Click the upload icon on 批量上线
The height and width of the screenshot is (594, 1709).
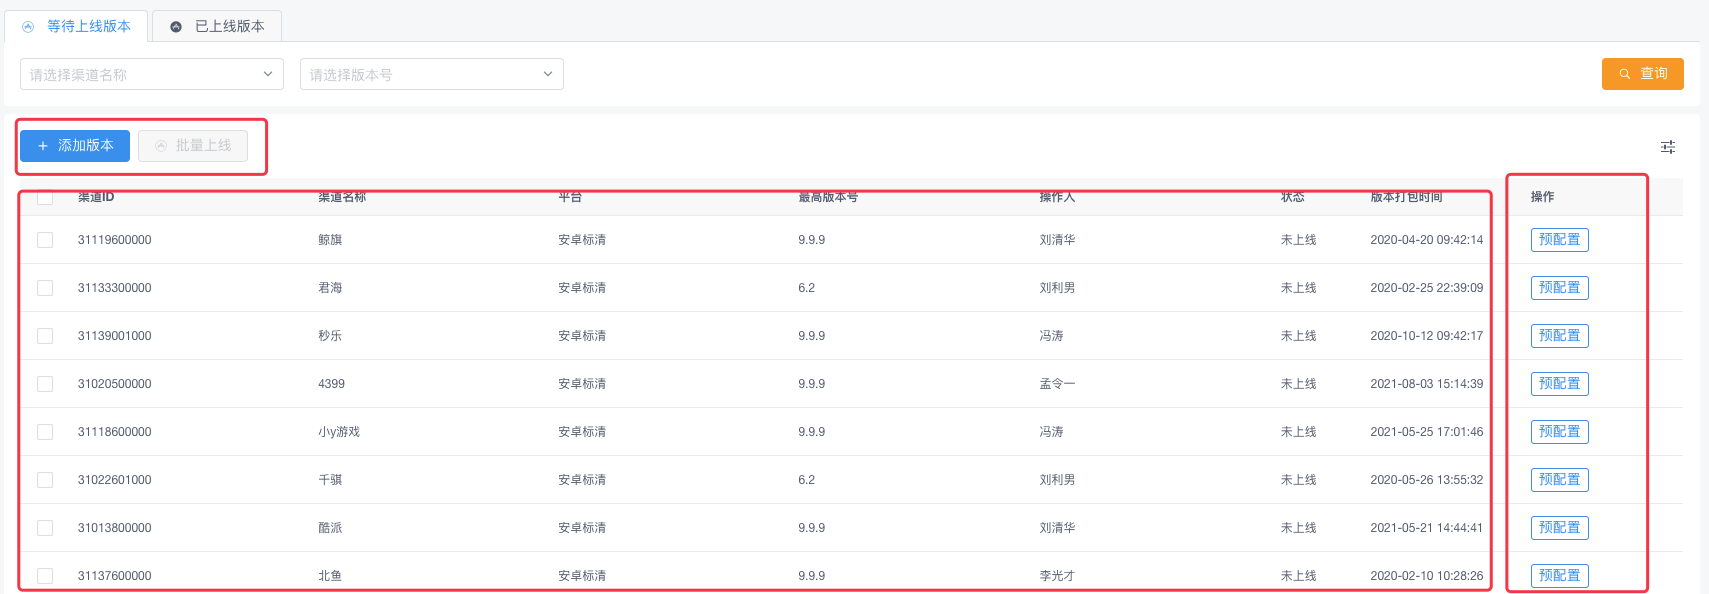tap(161, 146)
